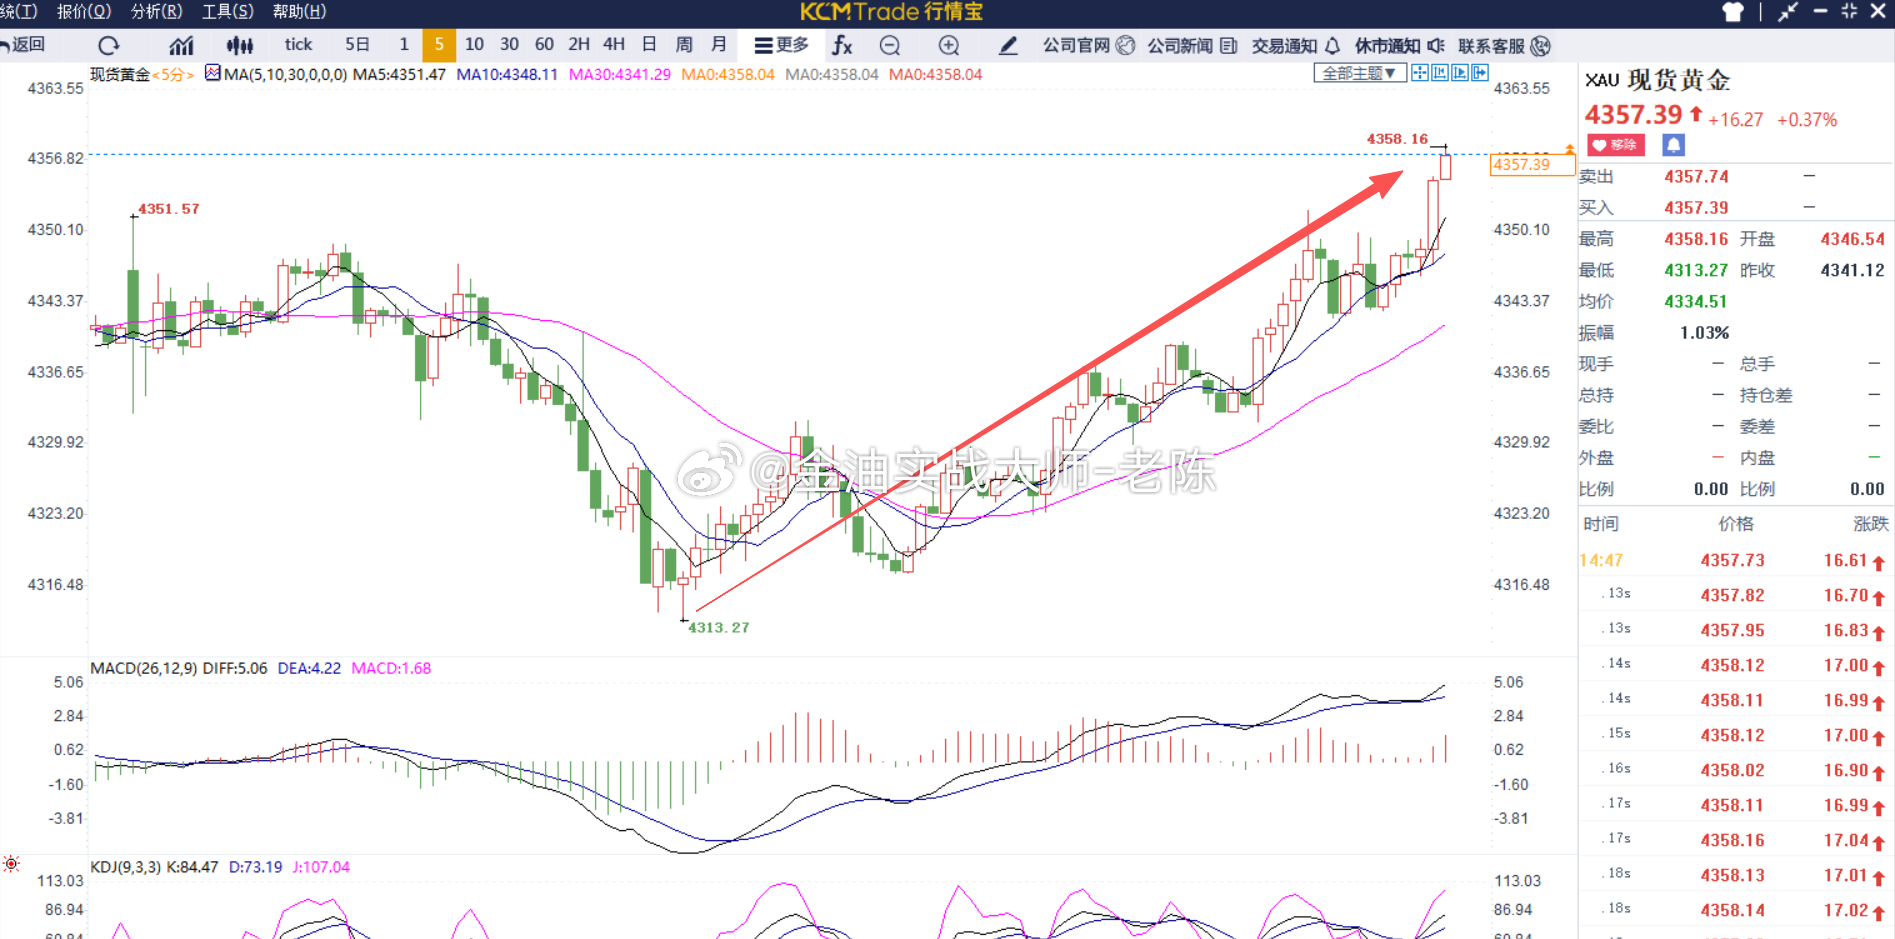Click the XAU 现货黄金 symbol title
1895x939 pixels.
[1657, 80]
